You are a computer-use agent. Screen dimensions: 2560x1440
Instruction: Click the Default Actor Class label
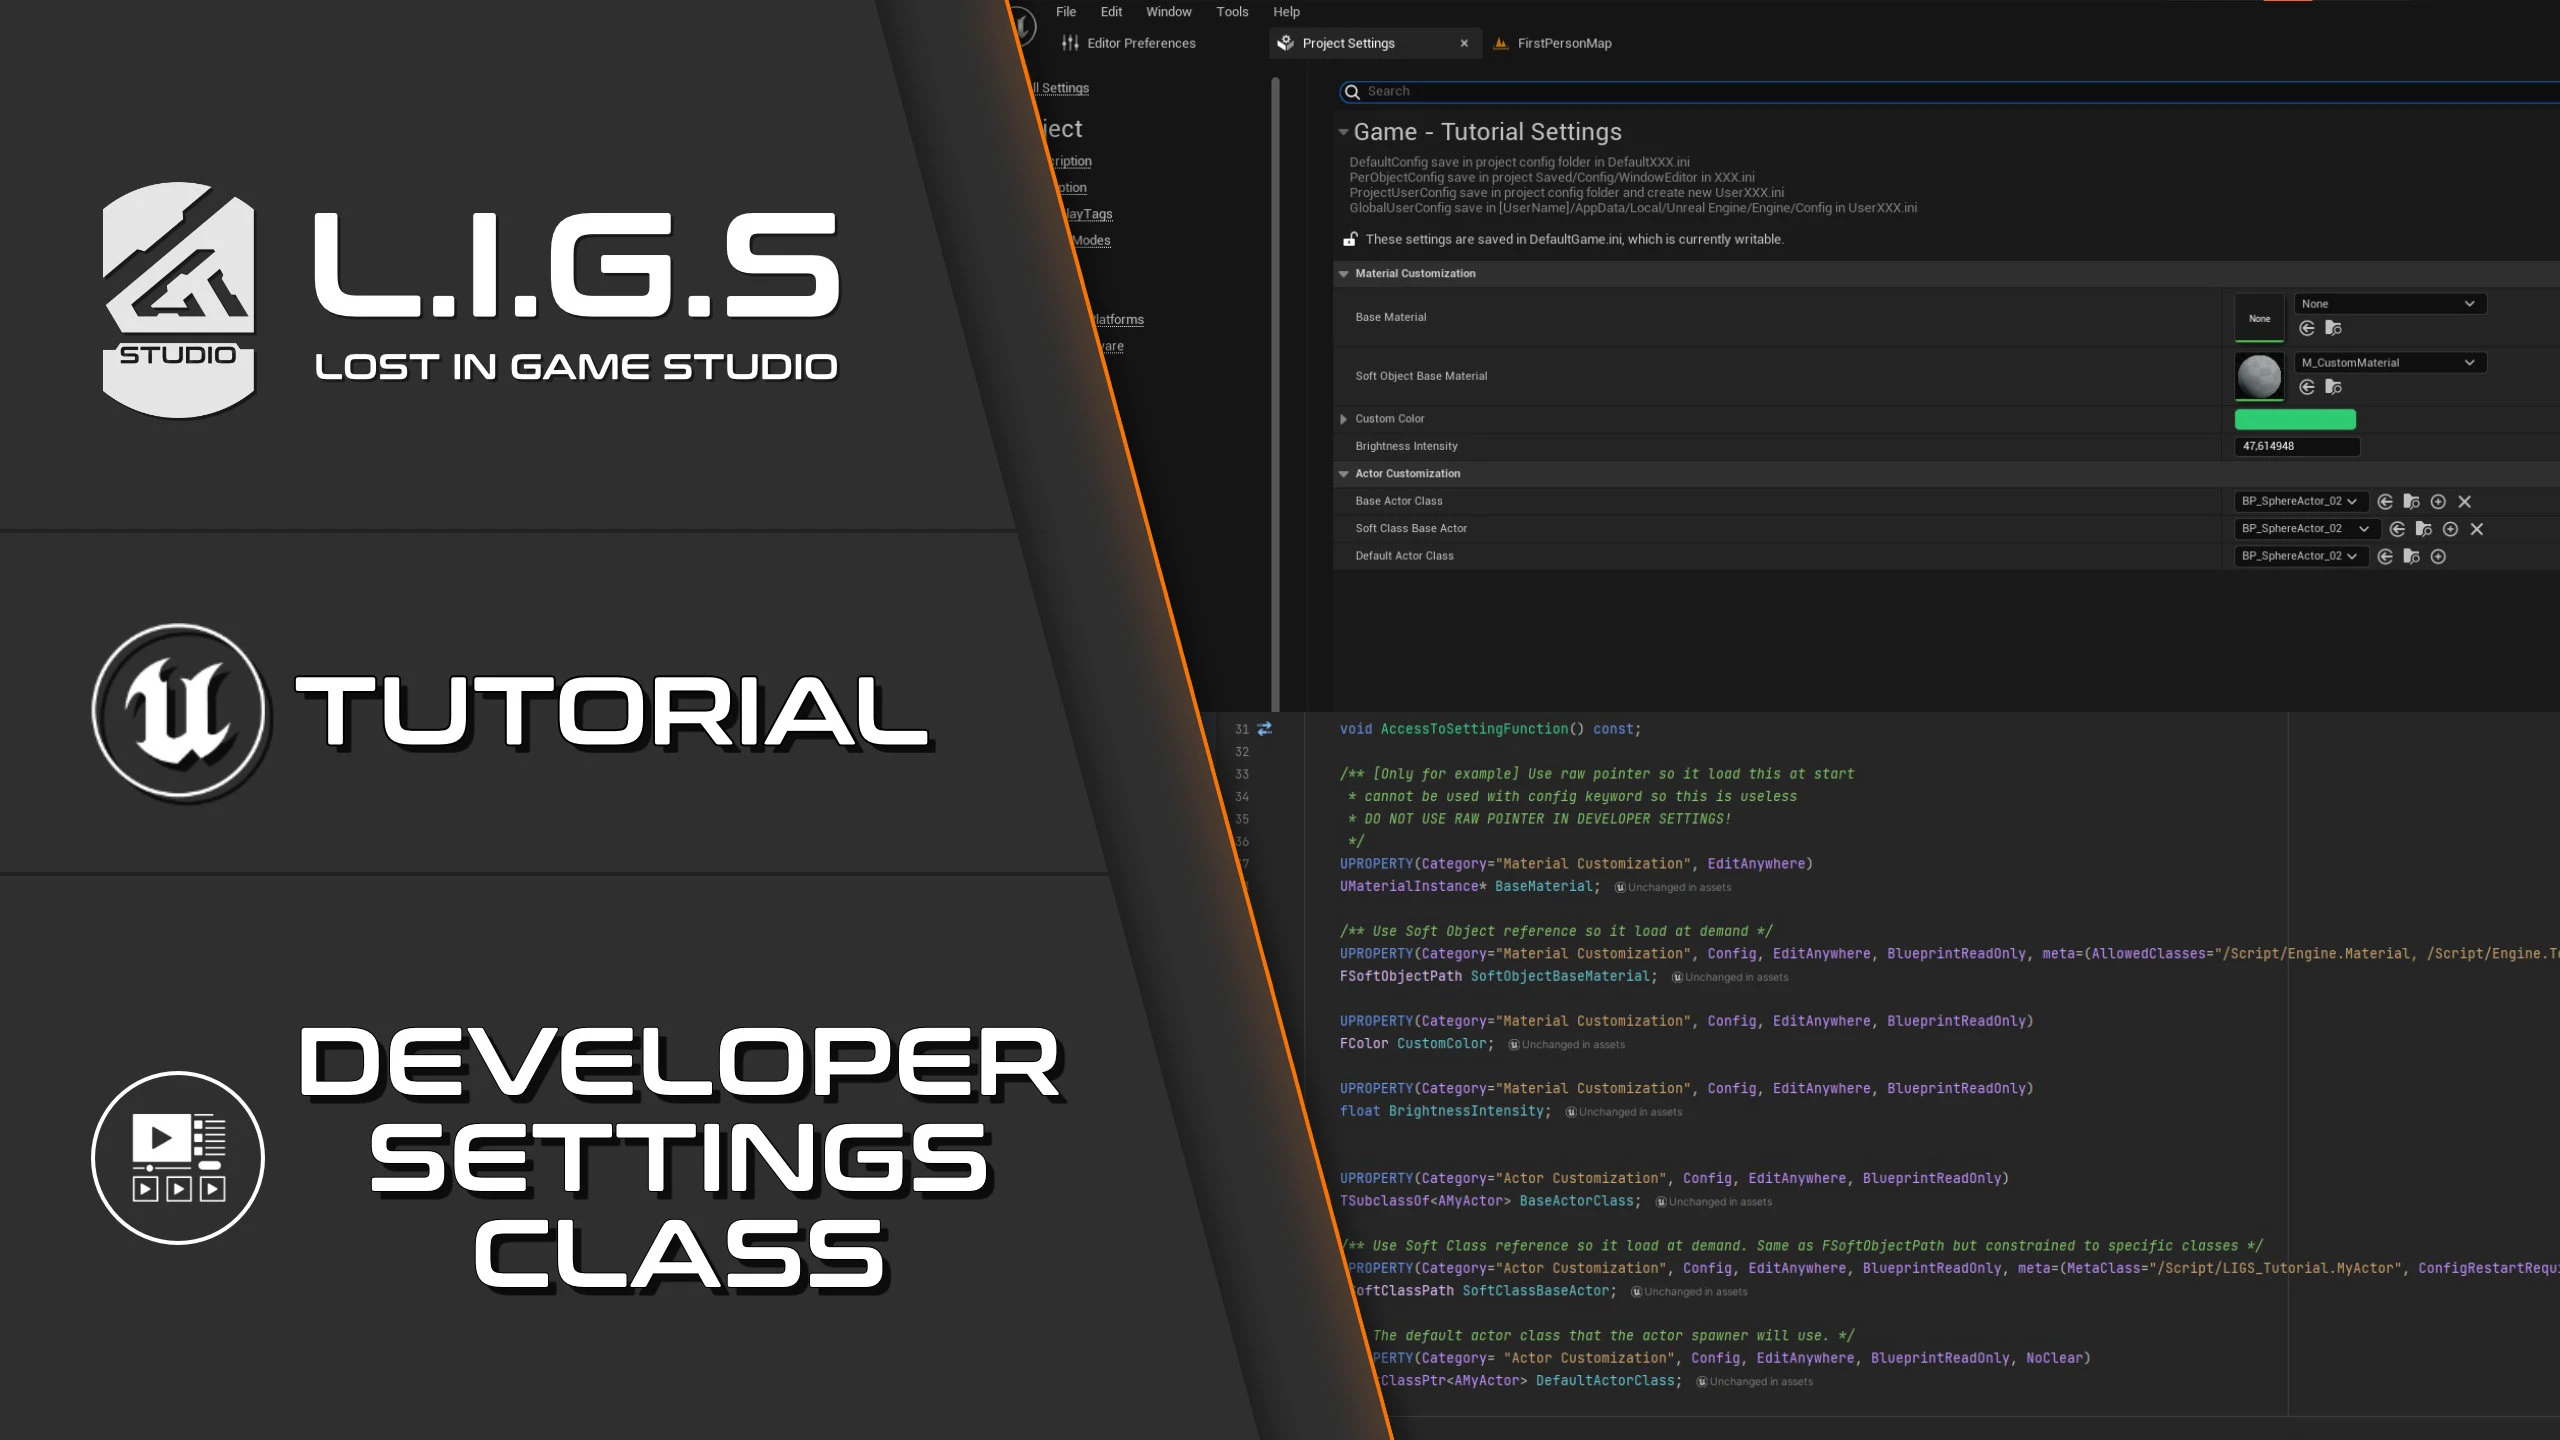tap(1404, 556)
